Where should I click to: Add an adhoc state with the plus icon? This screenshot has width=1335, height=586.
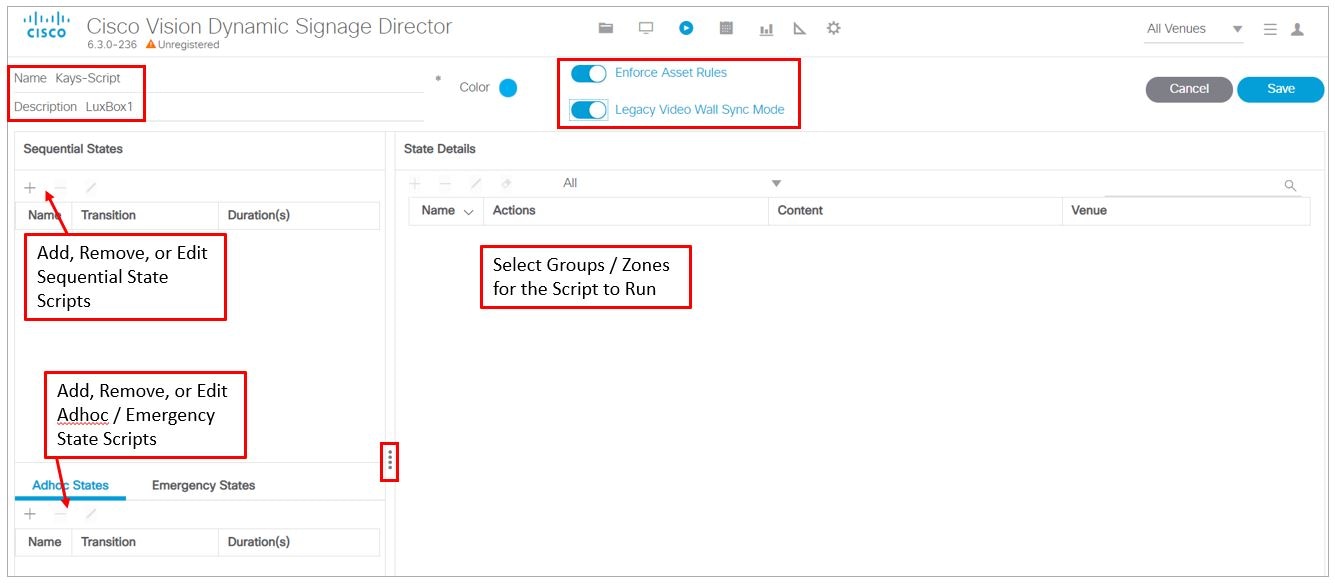(x=30, y=514)
